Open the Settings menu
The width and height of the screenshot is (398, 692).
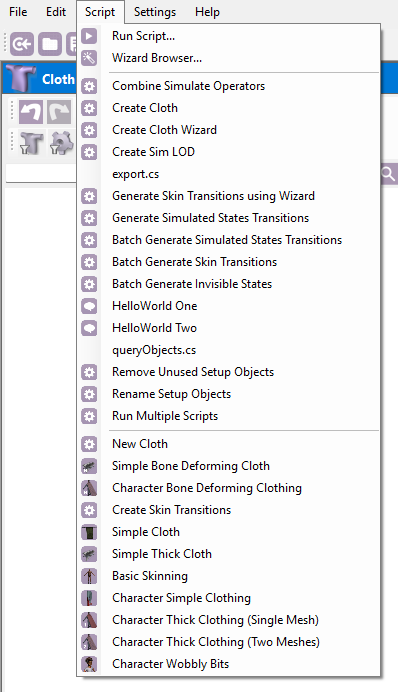(155, 12)
